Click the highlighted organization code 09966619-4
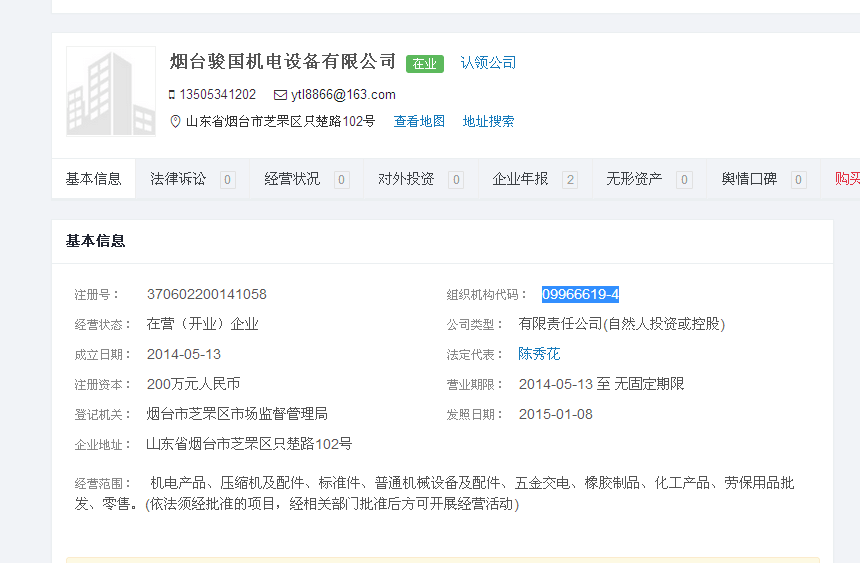This screenshot has height=563, width=860. (x=580, y=294)
